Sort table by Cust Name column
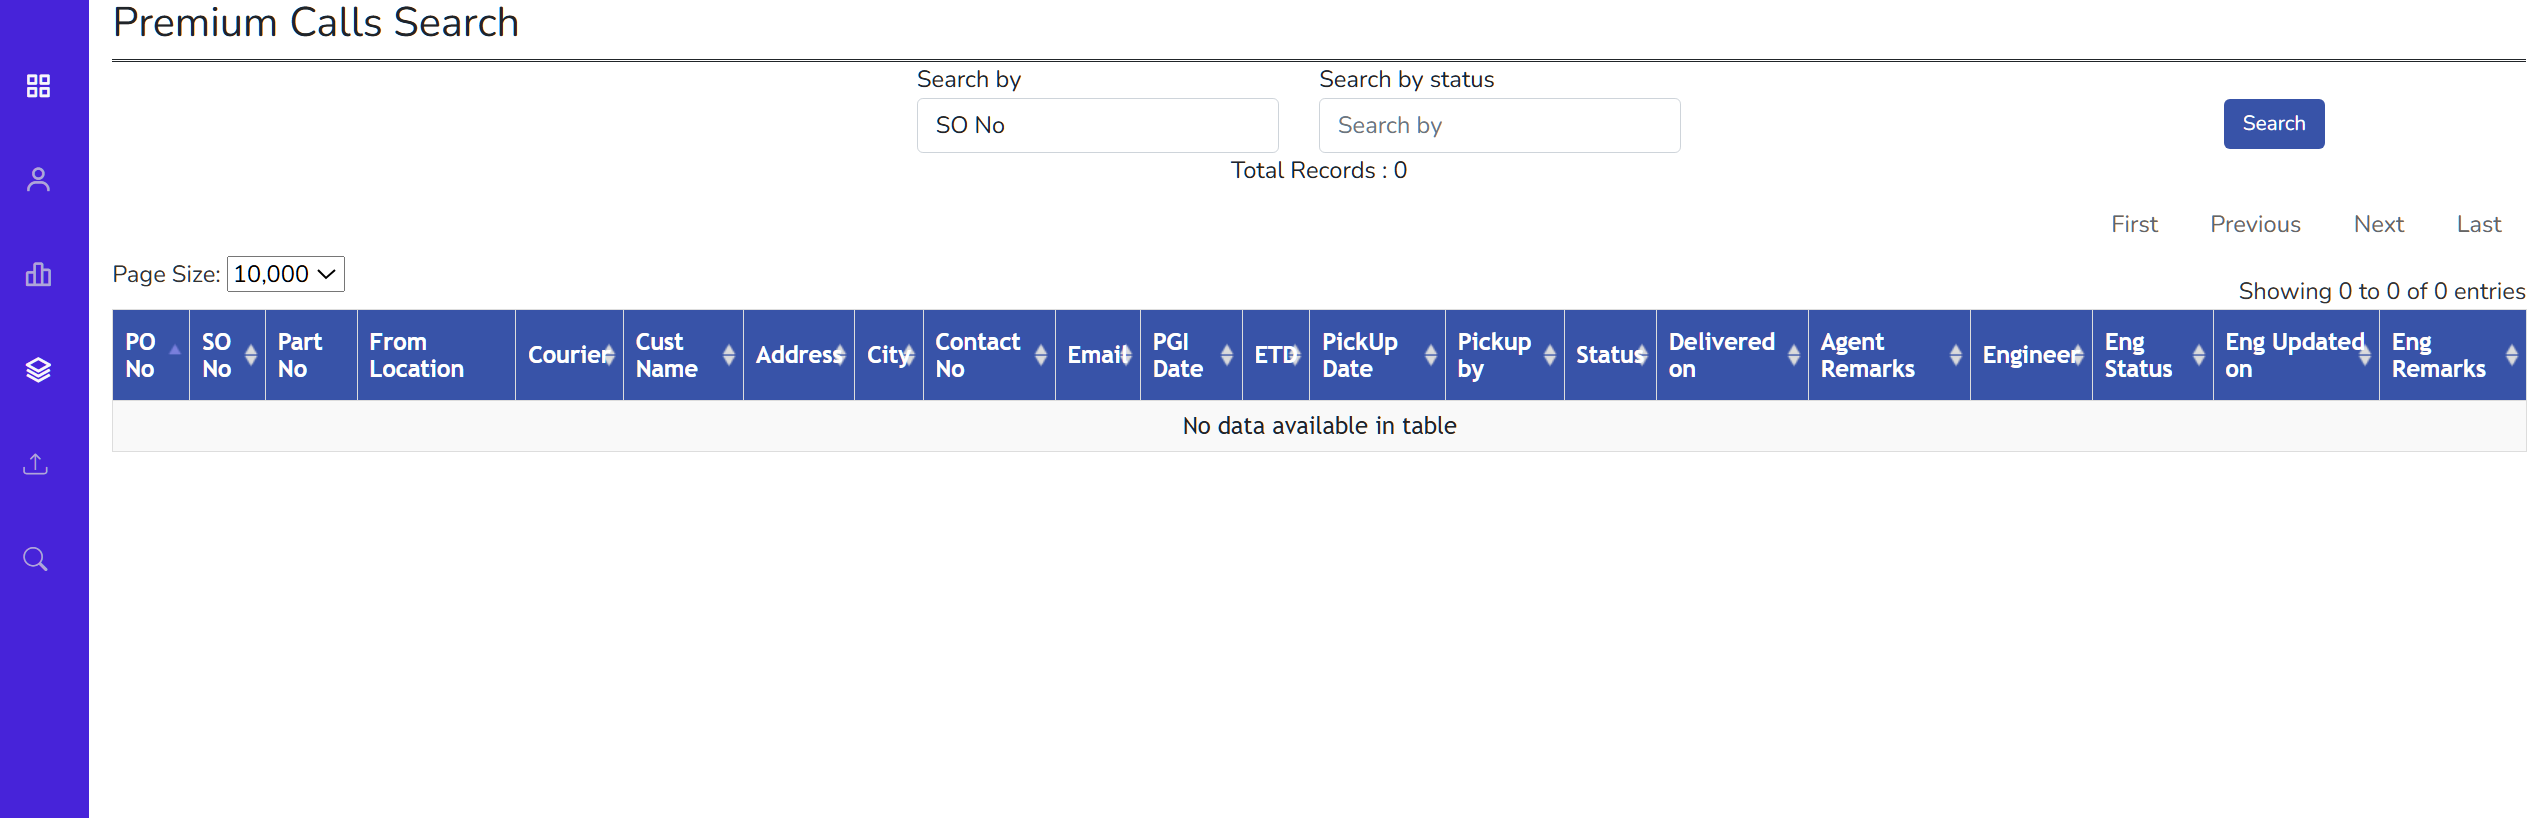Image resolution: width=2531 pixels, height=818 pixels. tap(683, 355)
